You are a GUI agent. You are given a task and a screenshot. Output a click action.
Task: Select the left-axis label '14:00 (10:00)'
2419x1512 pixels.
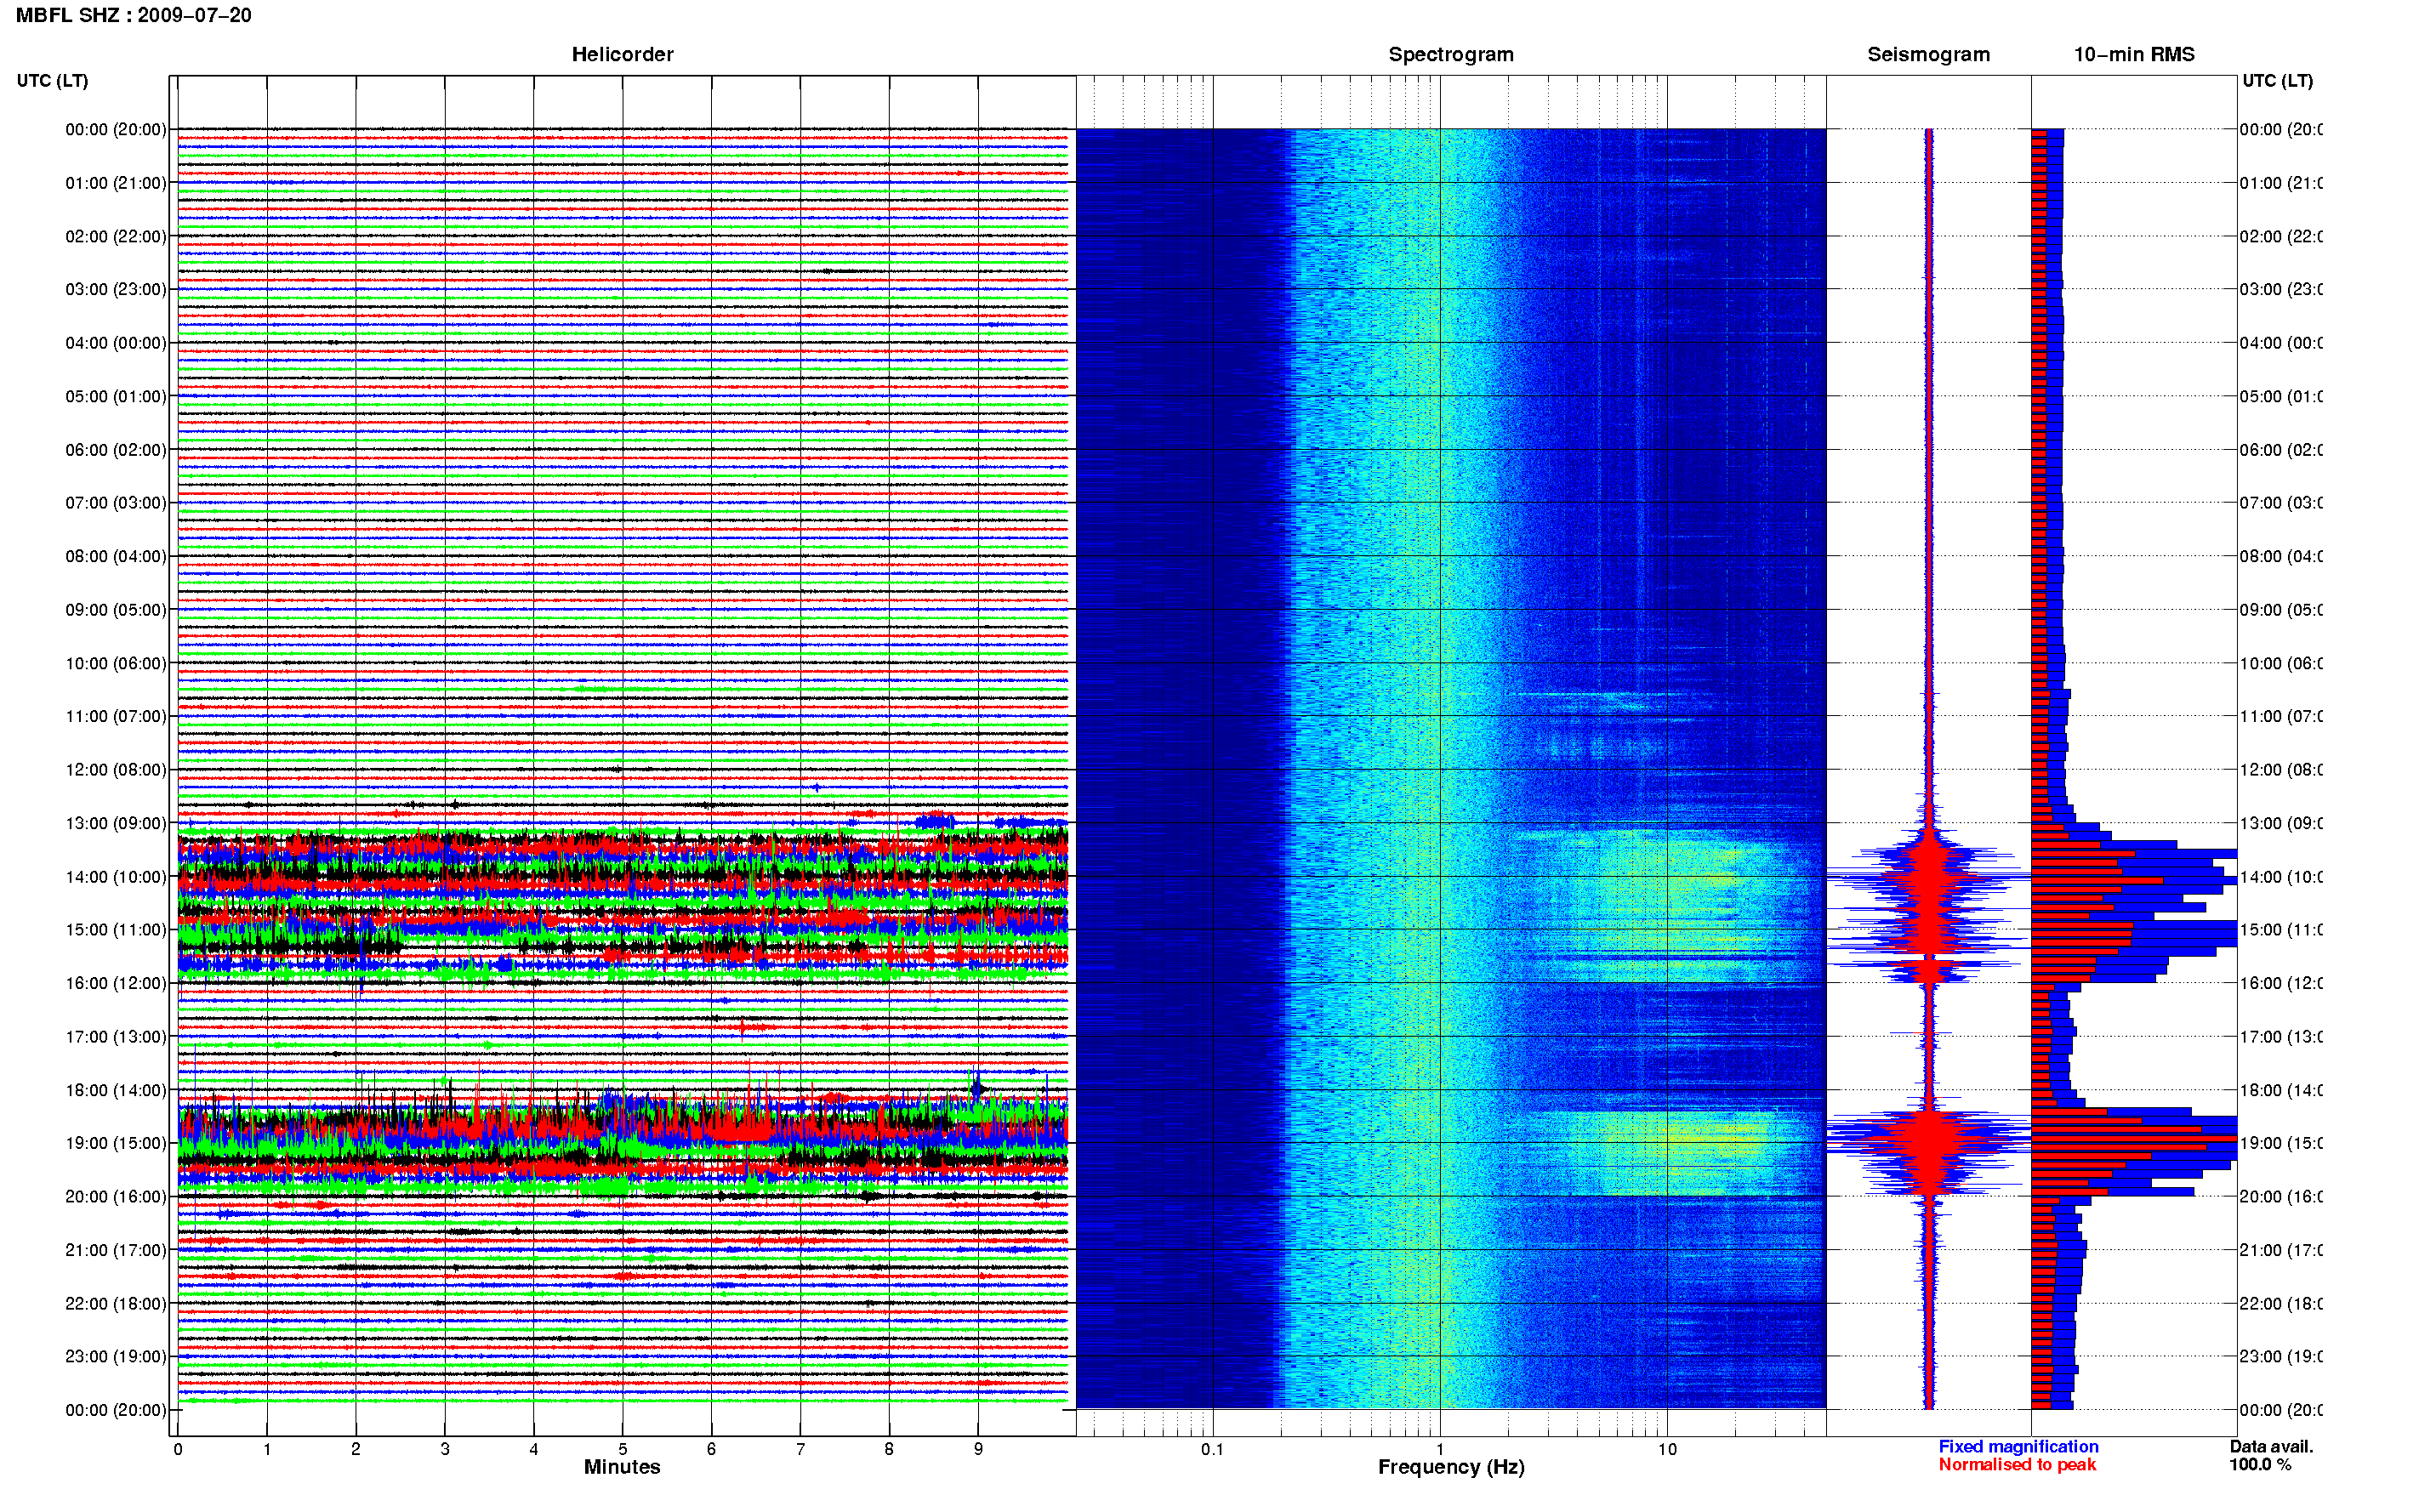tap(116, 877)
